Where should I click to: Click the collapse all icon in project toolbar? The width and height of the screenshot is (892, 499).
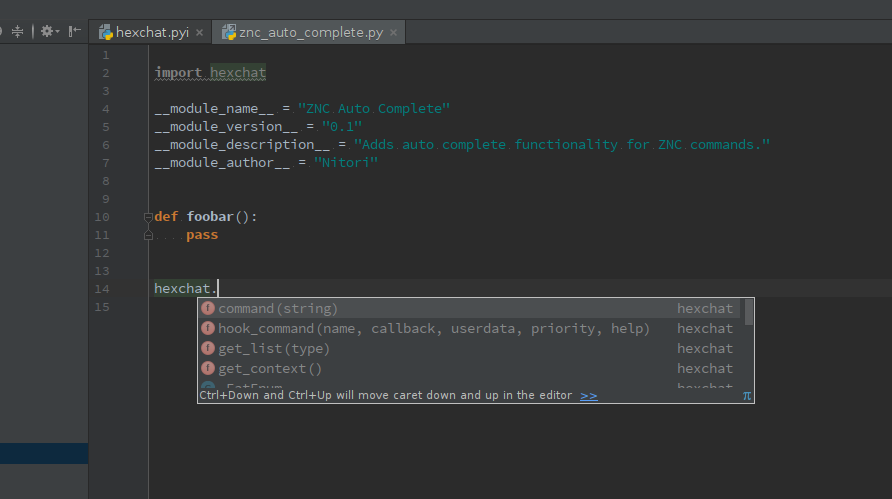18,32
